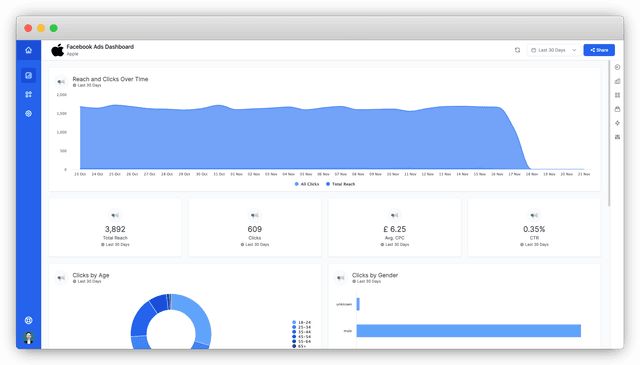
Task: Select the active dashboard icon in sidebar
Action: point(29,76)
